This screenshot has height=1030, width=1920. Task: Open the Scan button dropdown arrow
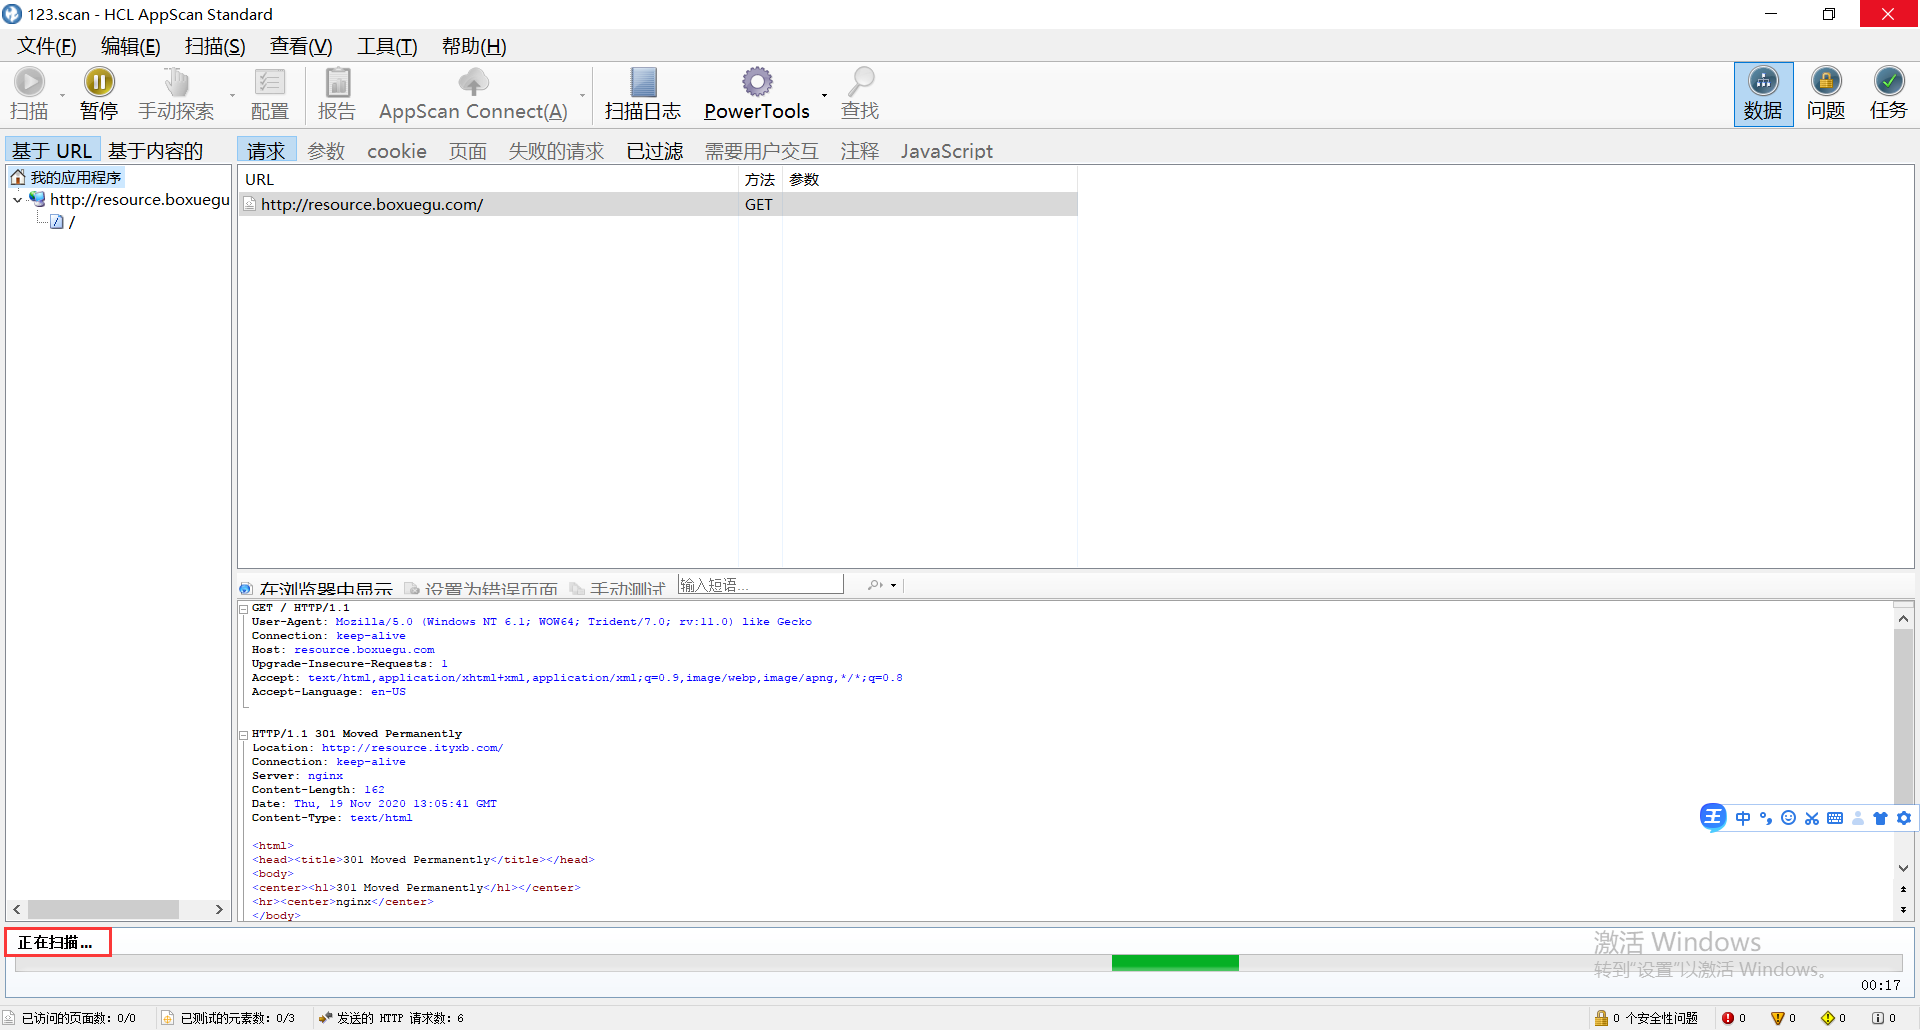click(62, 96)
